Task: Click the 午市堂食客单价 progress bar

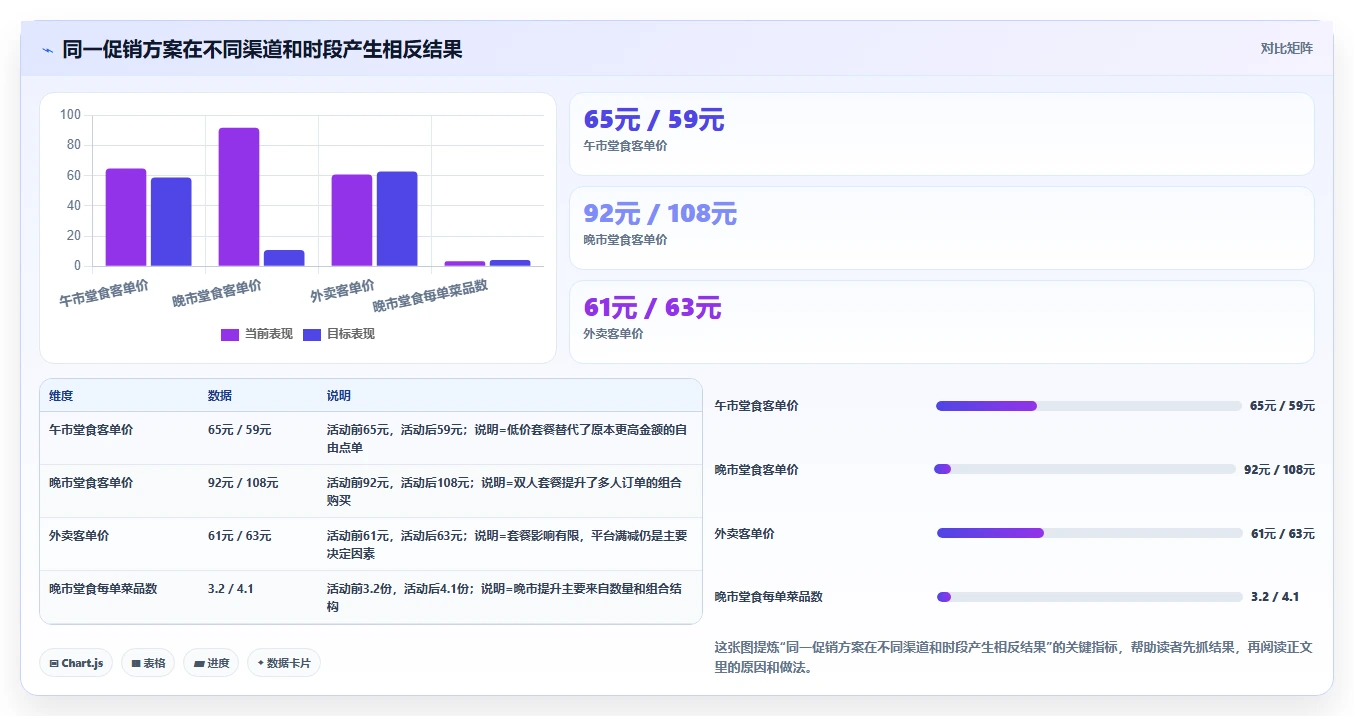Action: click(1089, 406)
